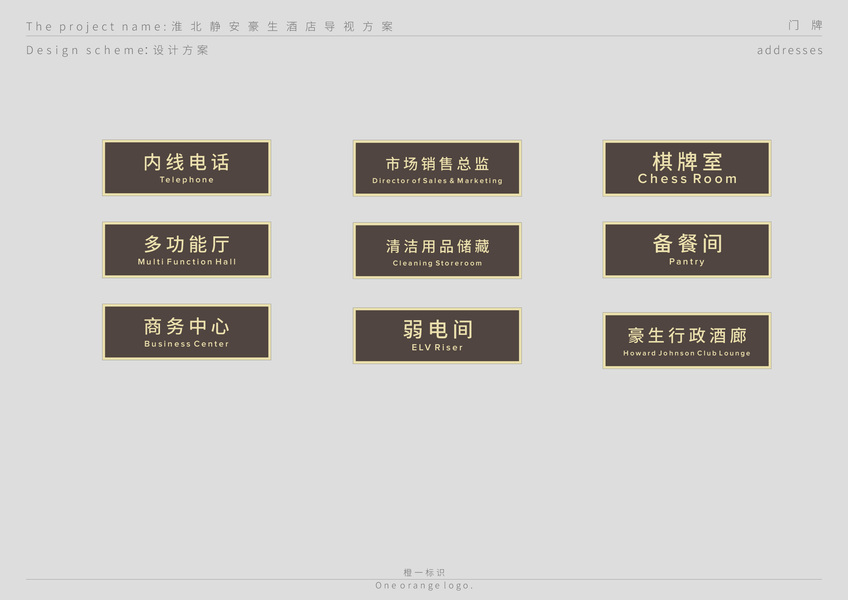848x600 pixels.
Task: Click the 'One orange logo.' footer text
Action: pos(424,585)
